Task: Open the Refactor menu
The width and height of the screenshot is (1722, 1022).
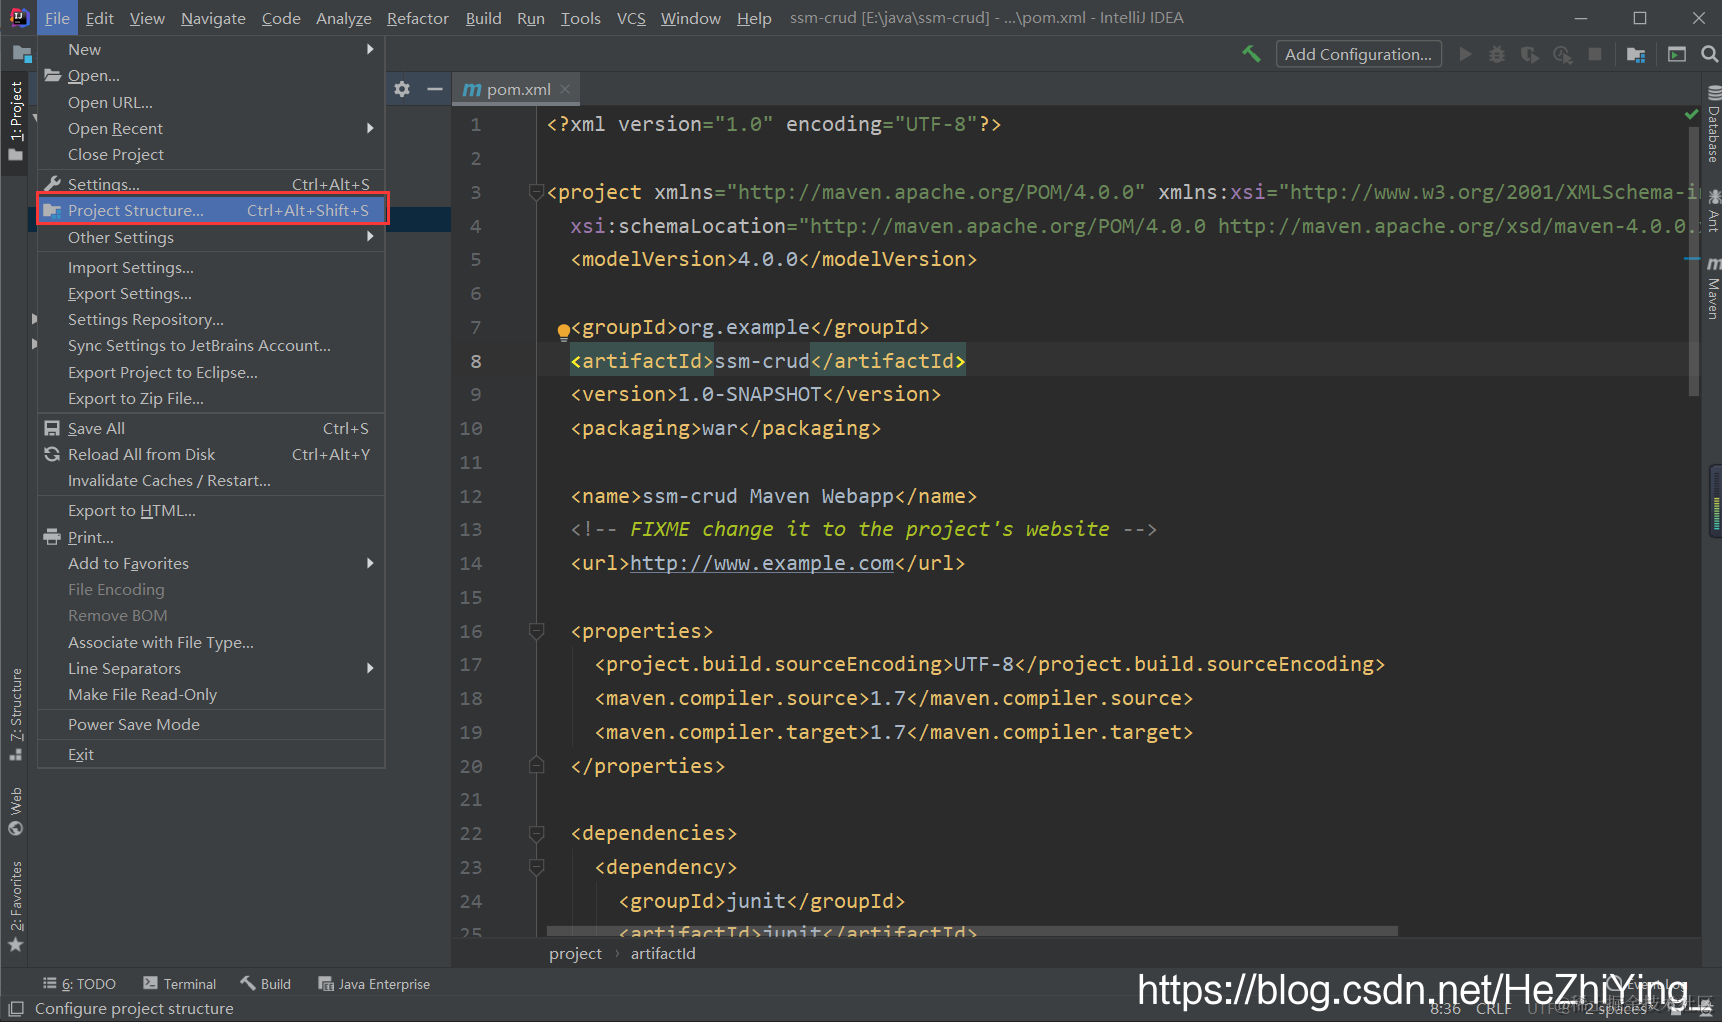Action: 418,18
